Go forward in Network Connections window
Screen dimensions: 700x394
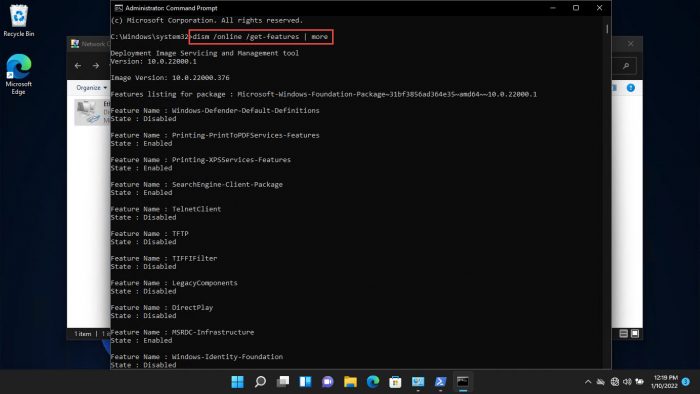click(x=96, y=66)
